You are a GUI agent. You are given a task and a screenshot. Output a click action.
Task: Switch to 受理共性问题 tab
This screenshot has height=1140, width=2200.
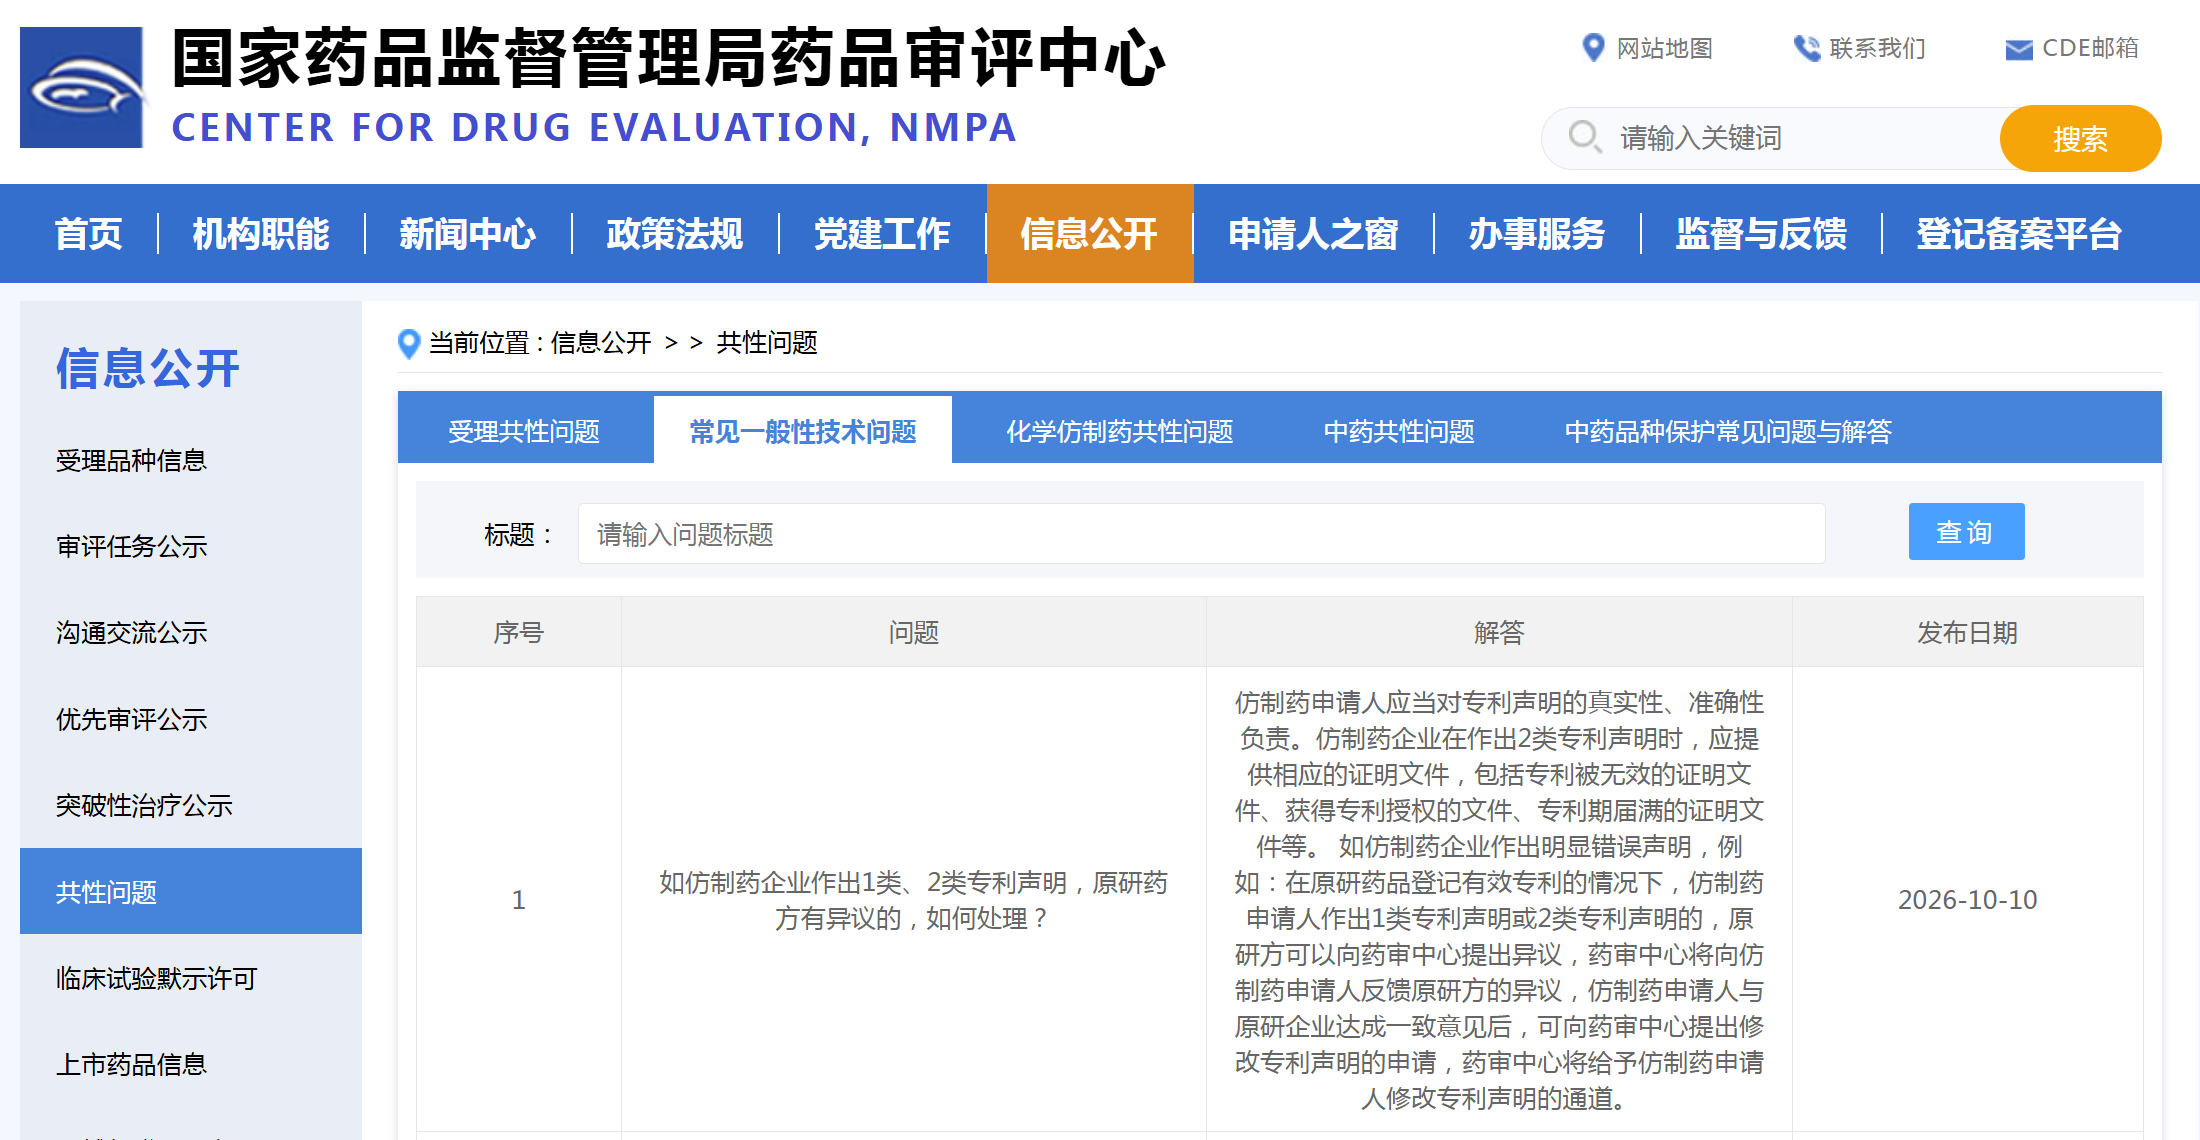click(x=524, y=431)
